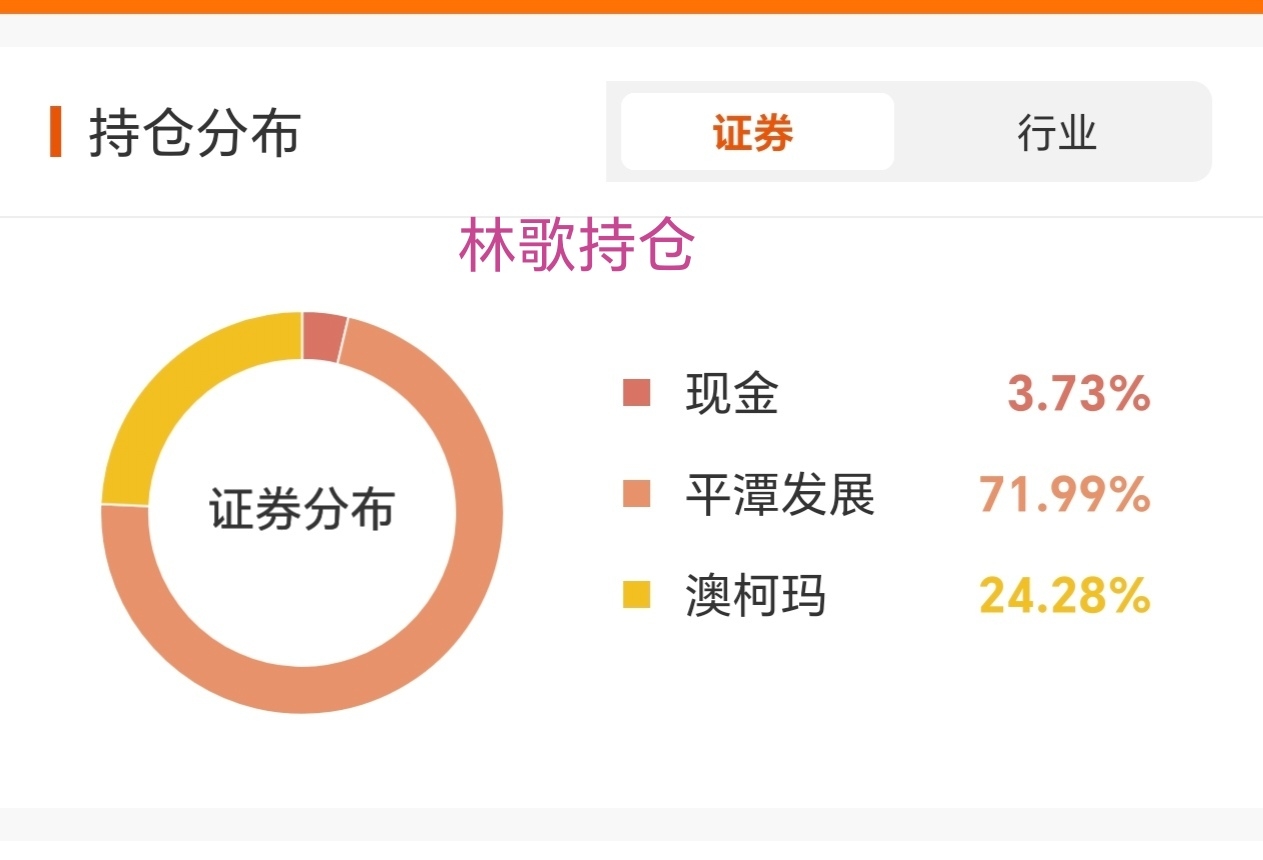Select the 平潭发展 legend label
The image size is (1263, 860).
(780, 494)
